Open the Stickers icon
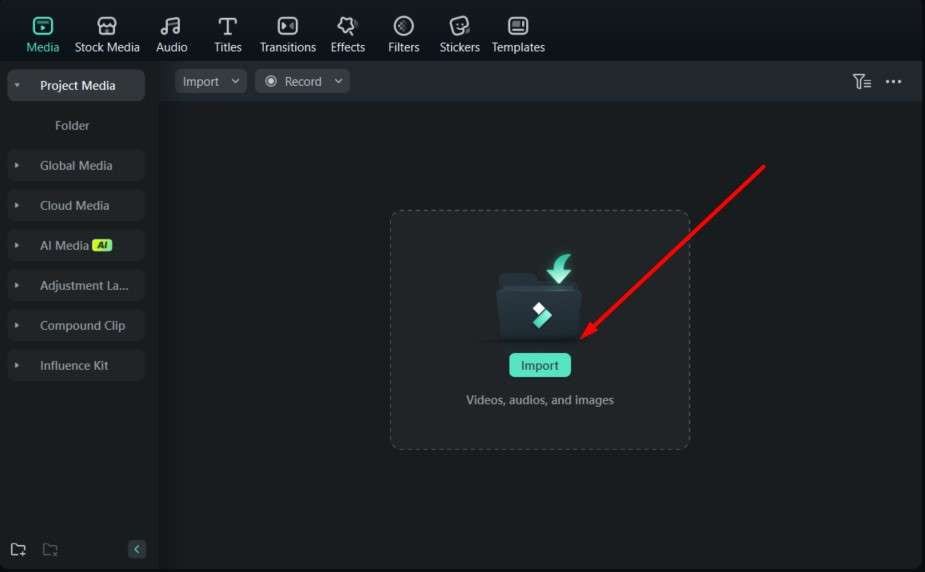Image resolution: width=925 pixels, height=572 pixels. [459, 26]
